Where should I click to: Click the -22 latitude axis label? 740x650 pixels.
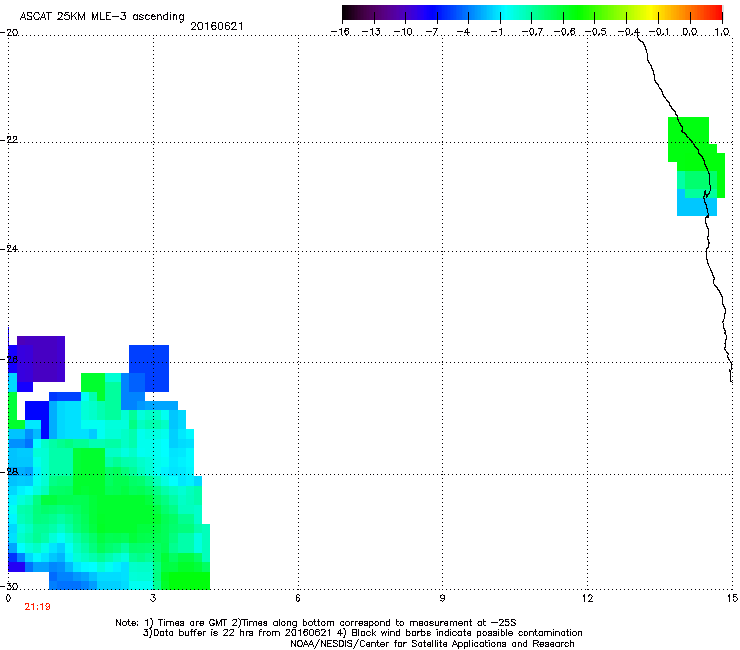[x=9, y=140]
